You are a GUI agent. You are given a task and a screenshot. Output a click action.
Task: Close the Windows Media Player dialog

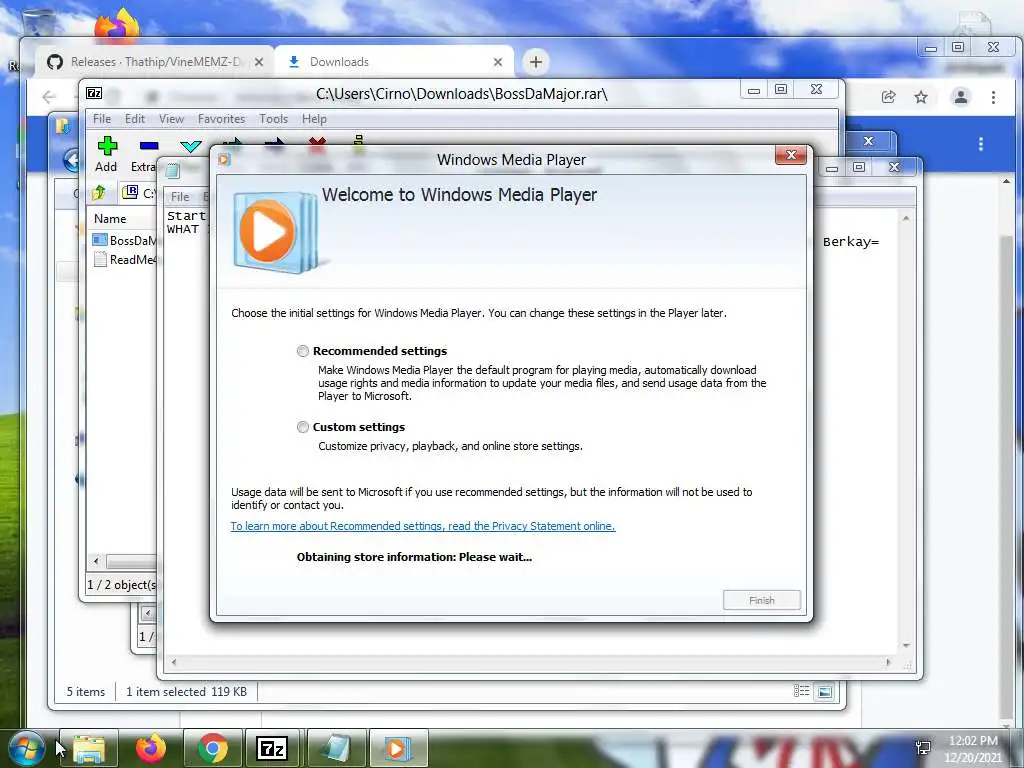(791, 155)
